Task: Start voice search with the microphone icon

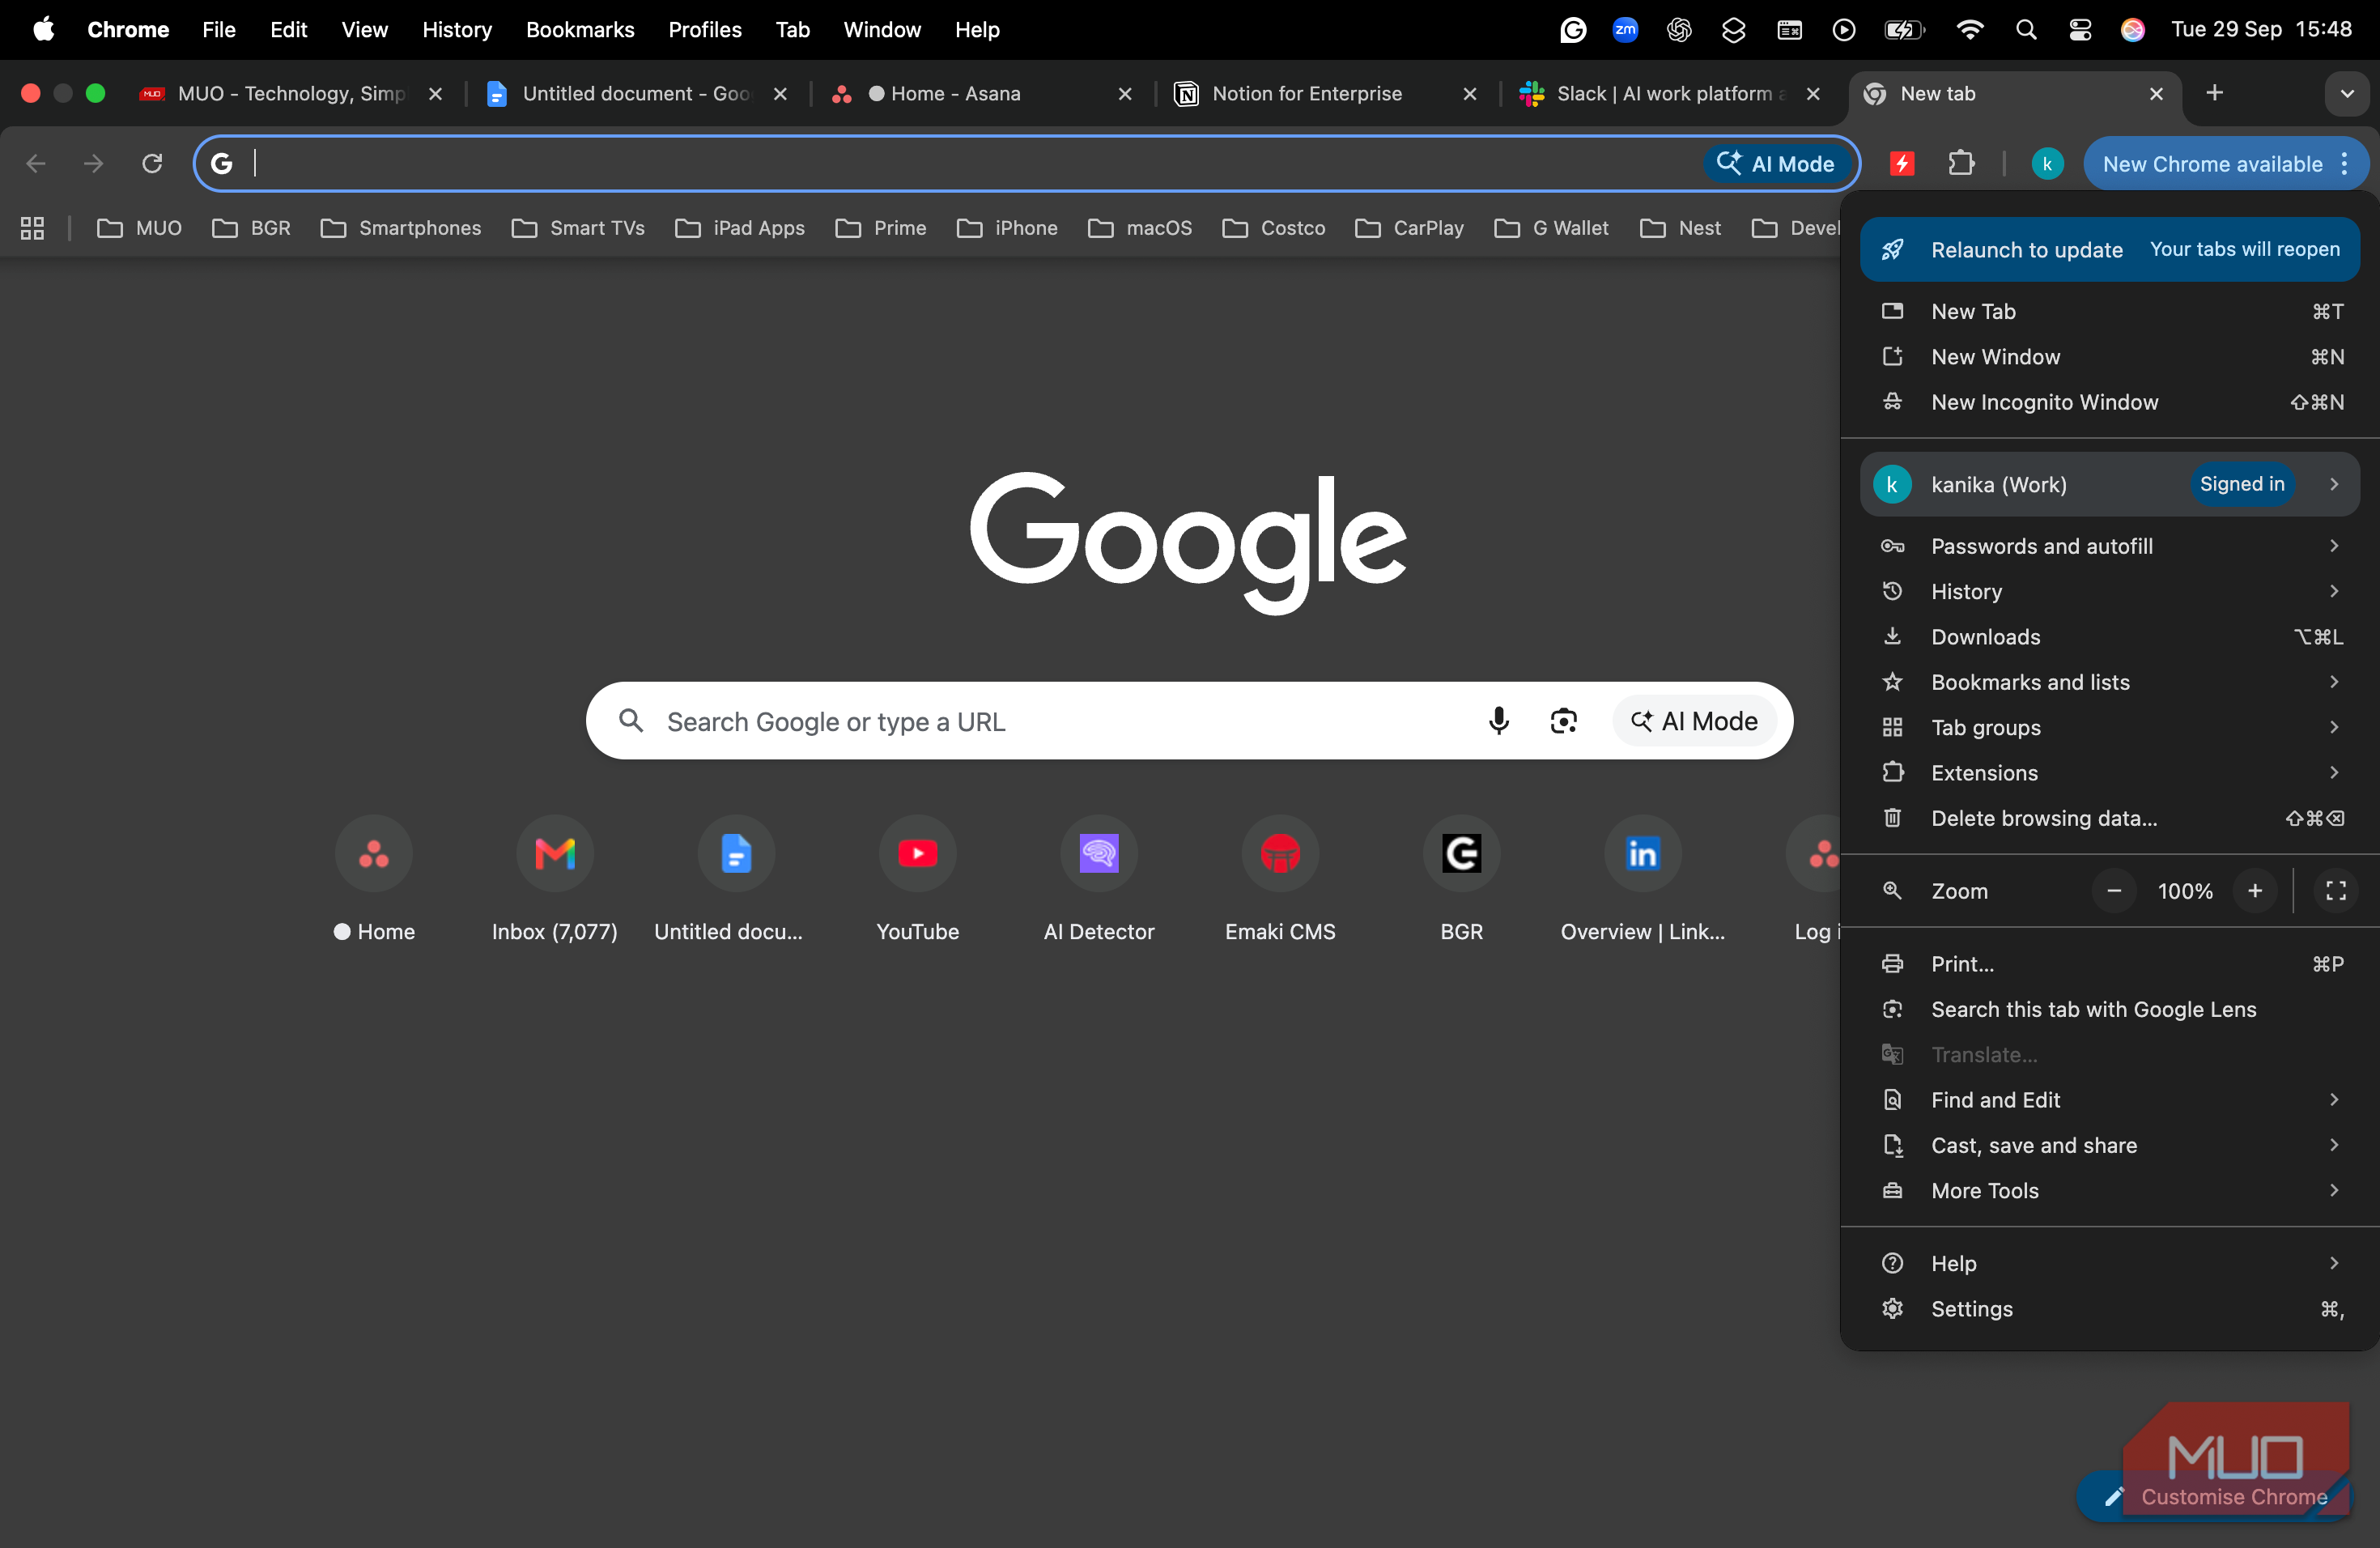Action: point(1498,720)
